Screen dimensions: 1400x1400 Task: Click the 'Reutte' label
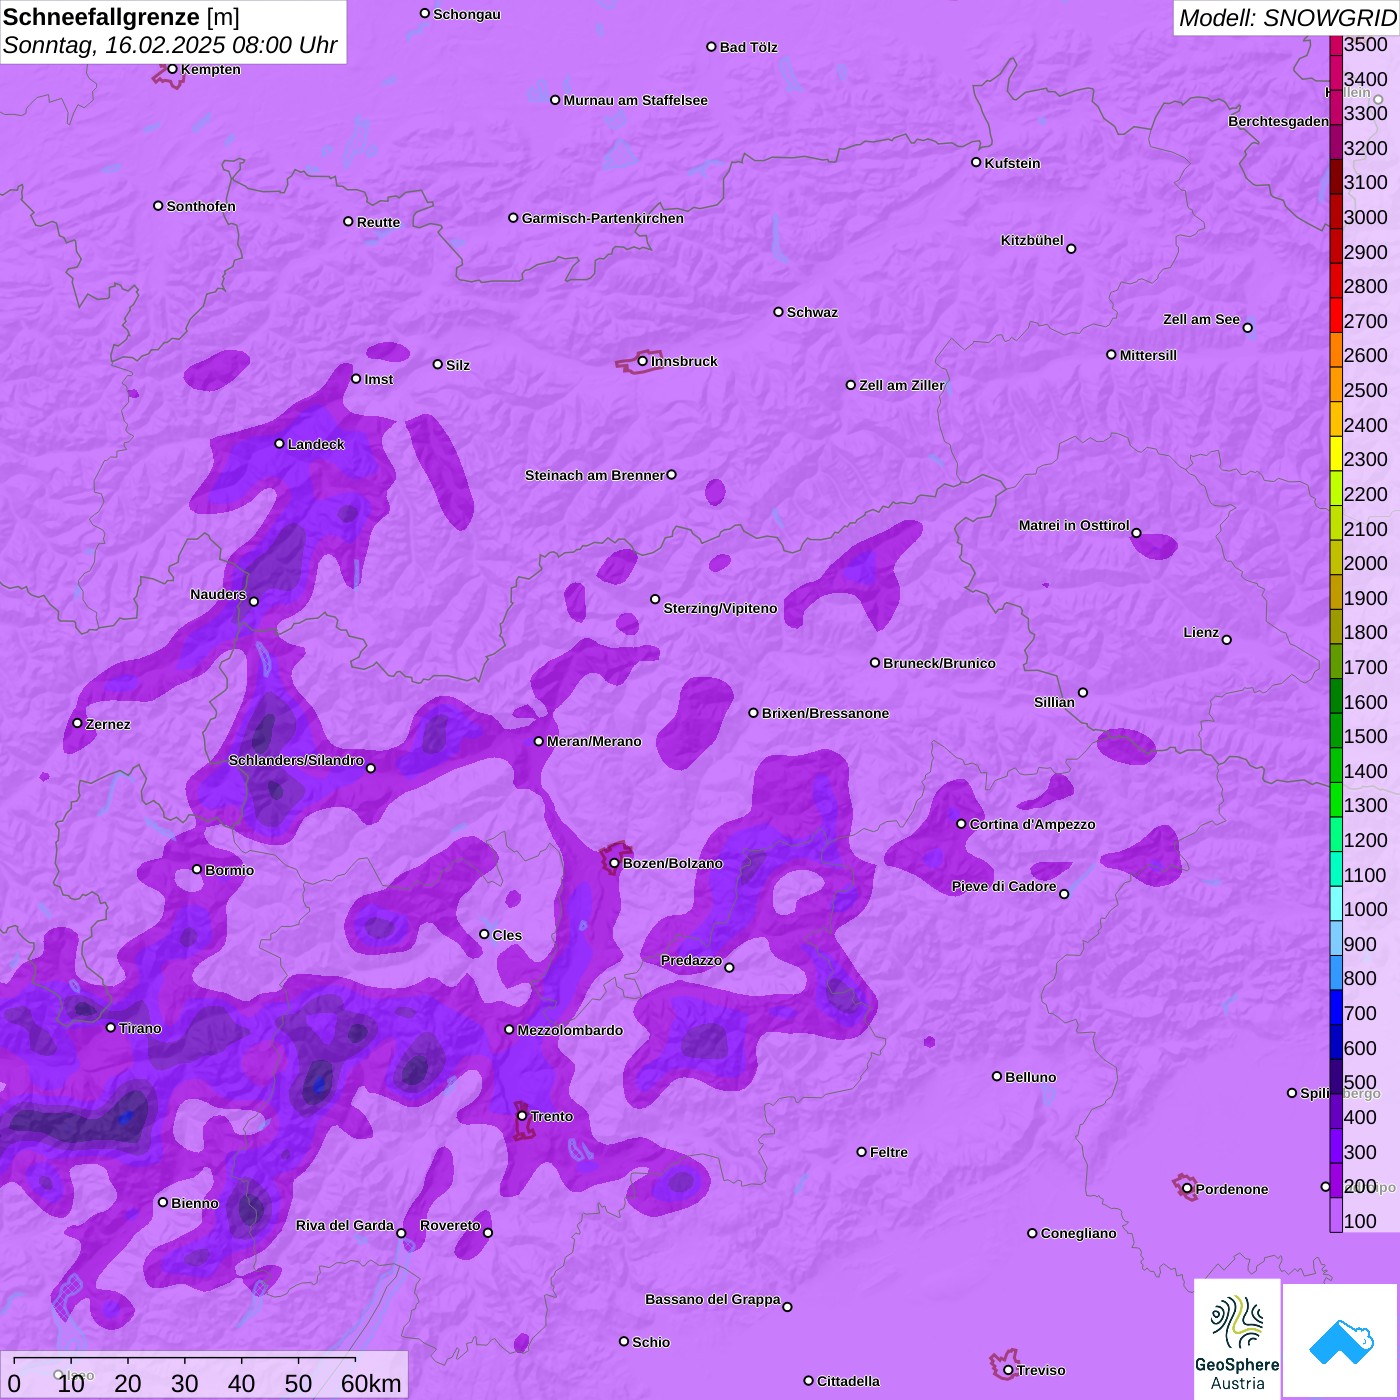378,222
